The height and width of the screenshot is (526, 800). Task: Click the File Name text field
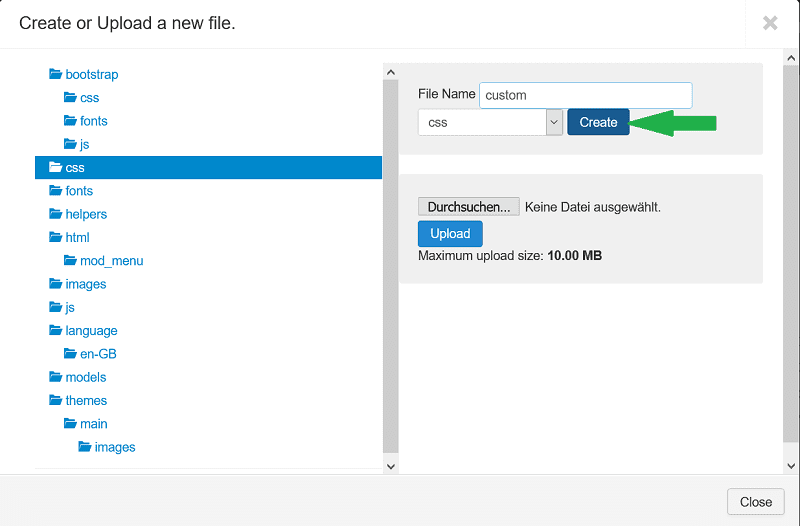[x=585, y=95]
